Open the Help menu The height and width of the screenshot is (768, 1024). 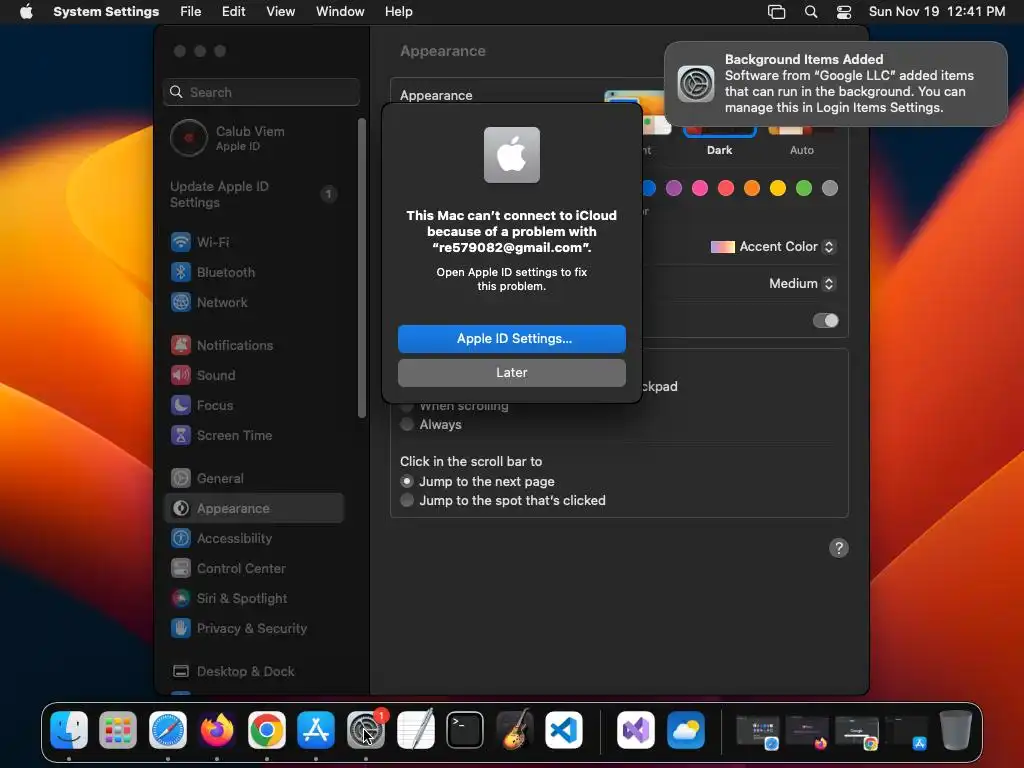click(398, 12)
